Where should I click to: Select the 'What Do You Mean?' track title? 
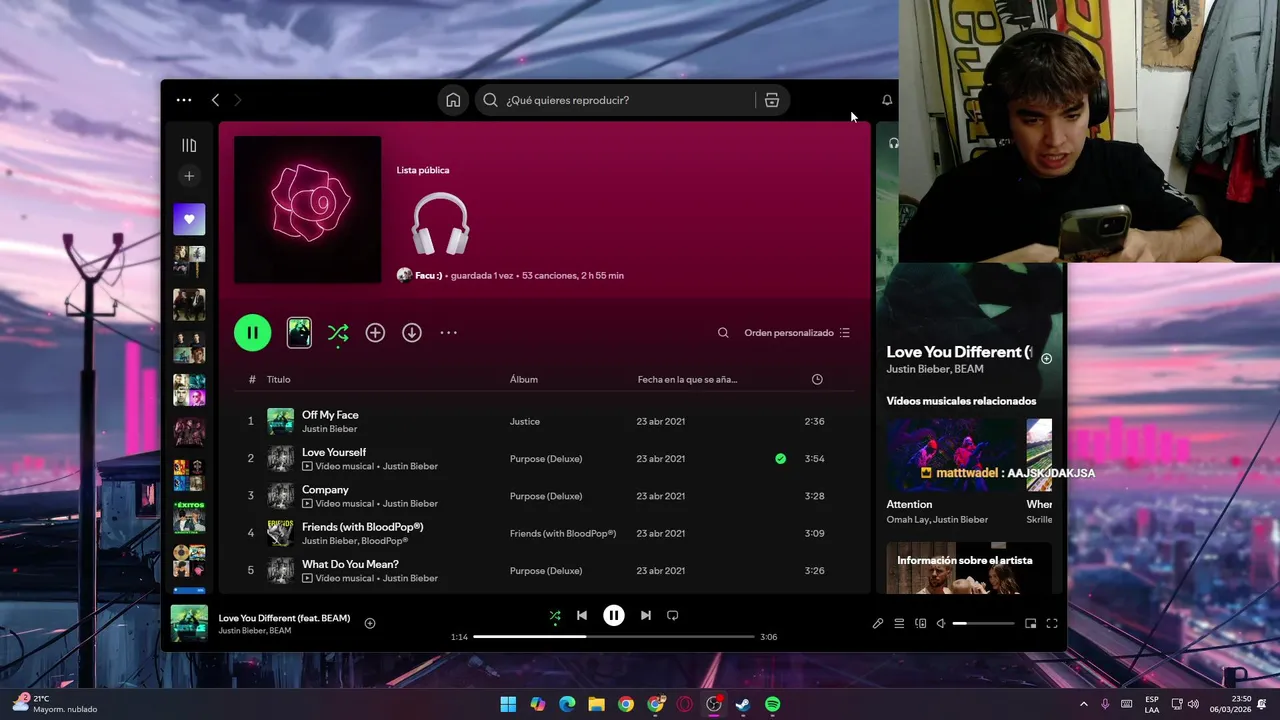[x=350, y=564]
